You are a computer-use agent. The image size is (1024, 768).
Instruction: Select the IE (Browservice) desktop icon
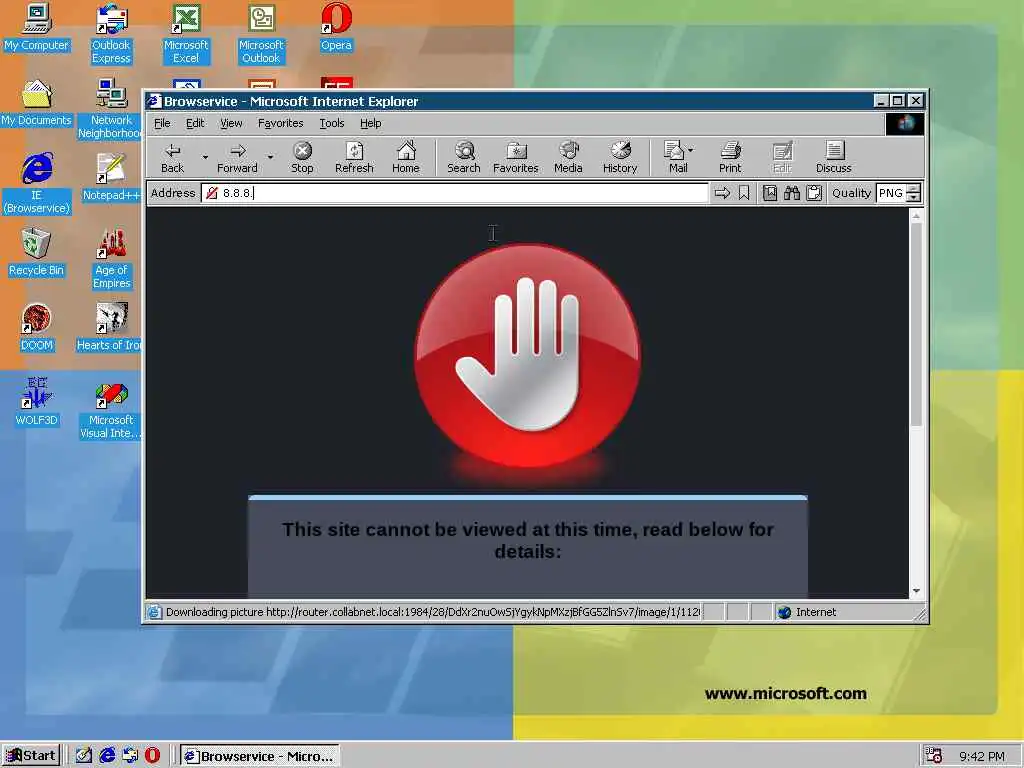(37, 183)
